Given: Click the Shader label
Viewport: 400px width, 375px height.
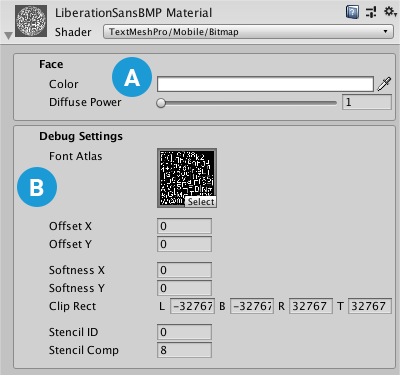Looking at the screenshot, I should click(x=73, y=32).
